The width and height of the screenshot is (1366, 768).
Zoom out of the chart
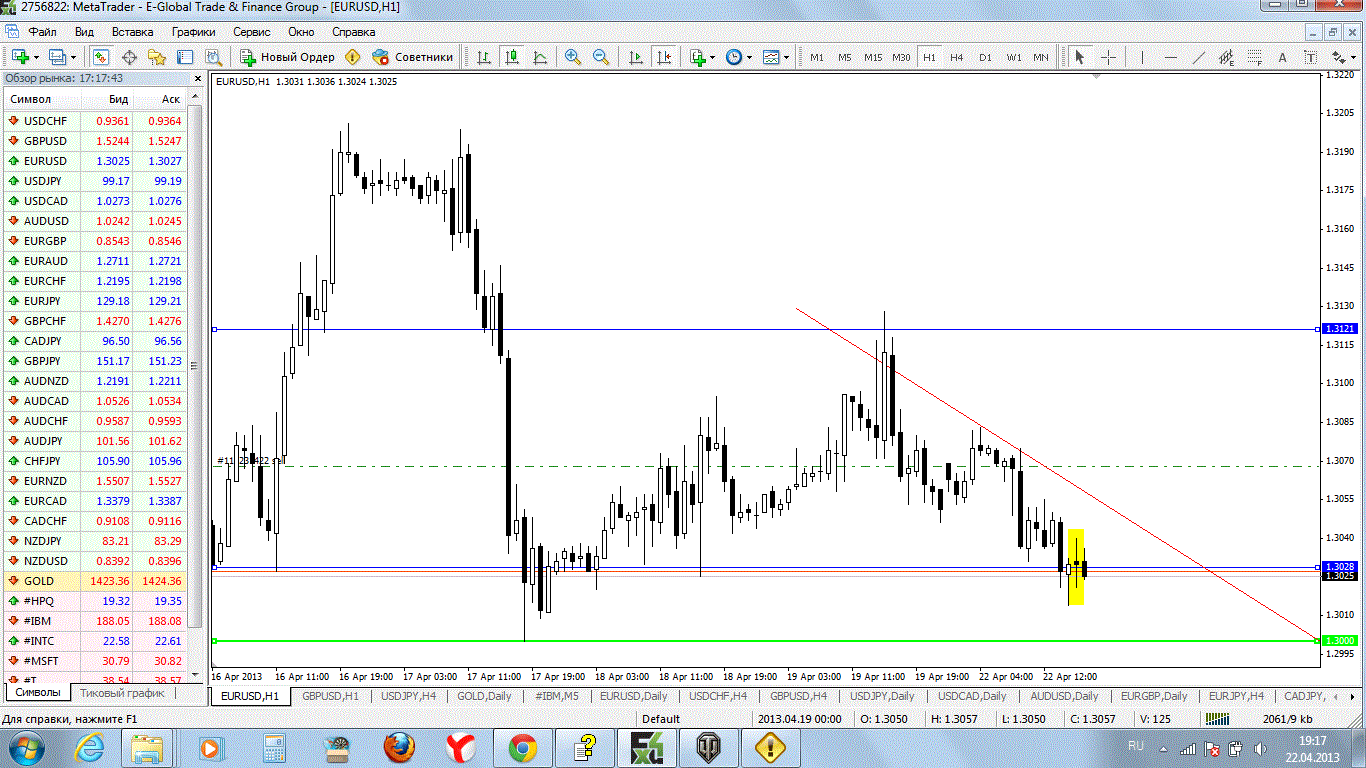click(x=601, y=57)
